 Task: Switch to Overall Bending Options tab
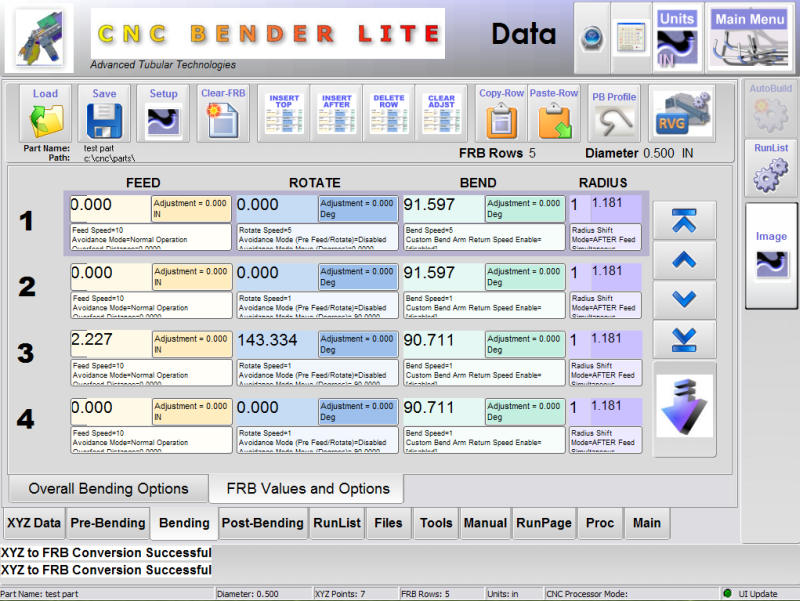pos(108,489)
